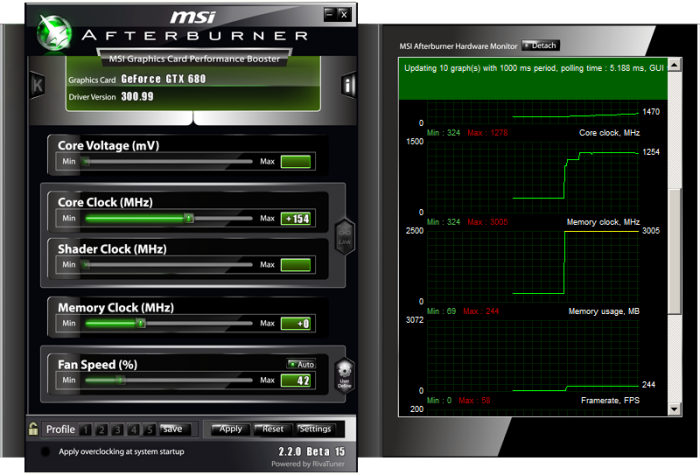Save the current profile

(172, 429)
